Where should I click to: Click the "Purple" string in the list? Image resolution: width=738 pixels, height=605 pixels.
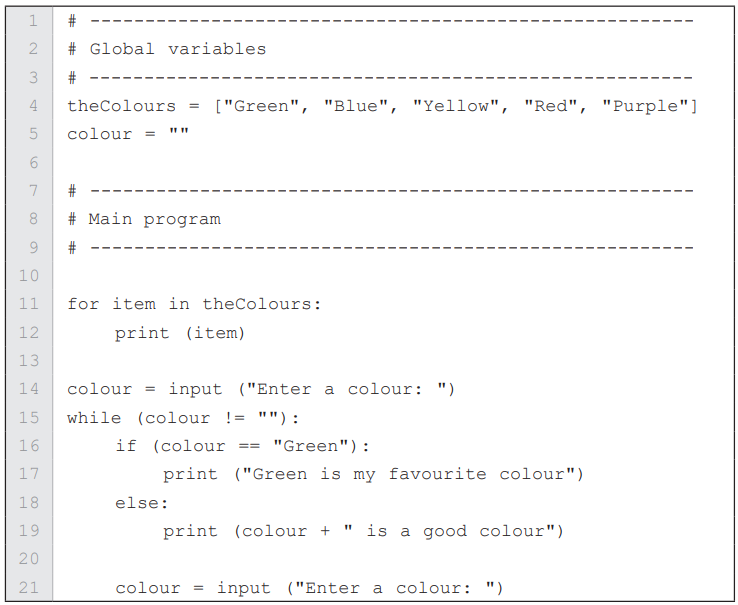644,105
